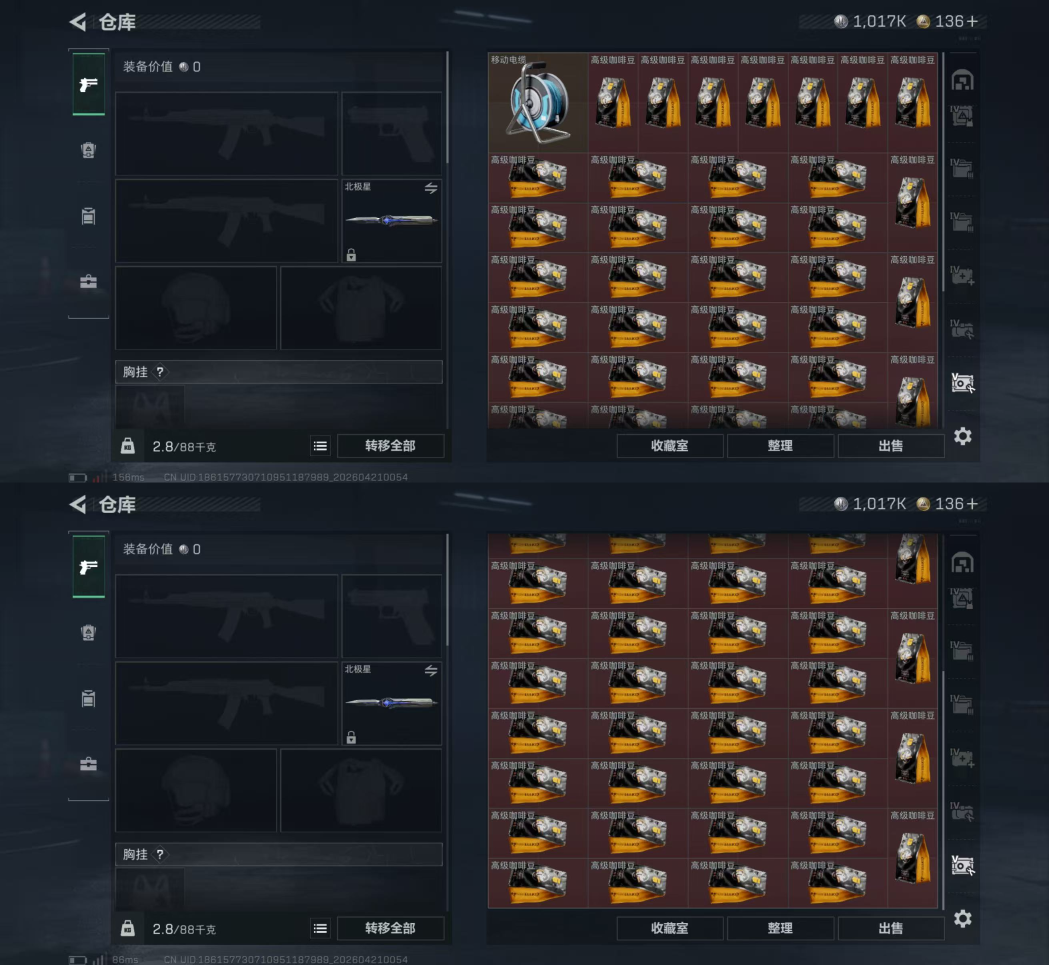Image resolution: width=1049 pixels, height=965 pixels.
Task: Expand list view icon beside lower 转移全部
Action: tap(320, 929)
